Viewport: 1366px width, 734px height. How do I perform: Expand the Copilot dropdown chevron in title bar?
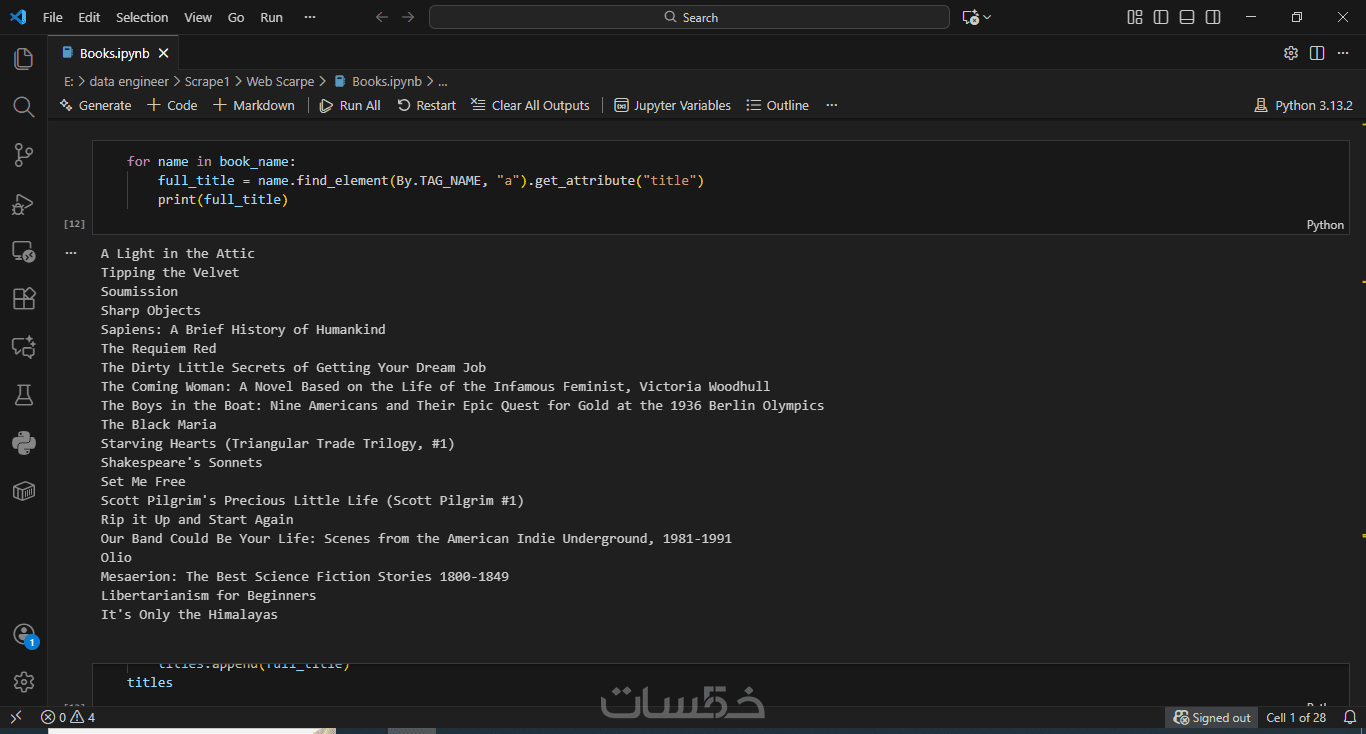[987, 17]
